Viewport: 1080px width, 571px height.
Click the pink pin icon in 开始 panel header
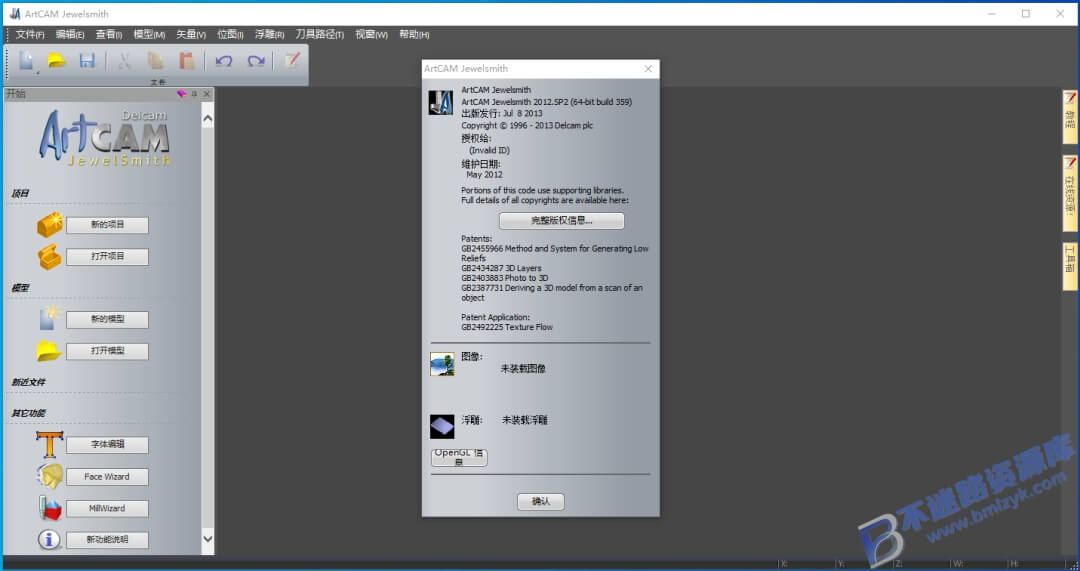(x=181, y=94)
